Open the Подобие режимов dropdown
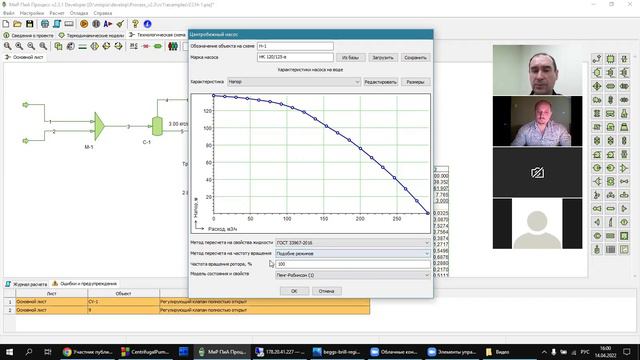This screenshot has height=360, width=640. pos(353,253)
